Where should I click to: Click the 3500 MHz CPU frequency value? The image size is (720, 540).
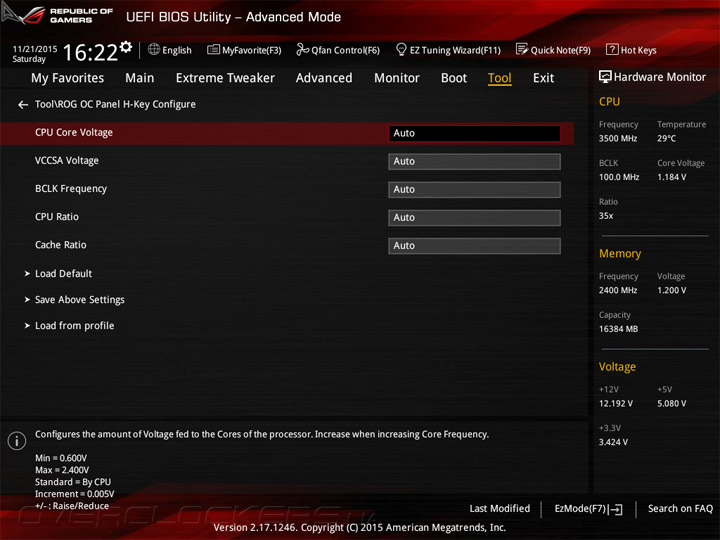click(x=618, y=138)
